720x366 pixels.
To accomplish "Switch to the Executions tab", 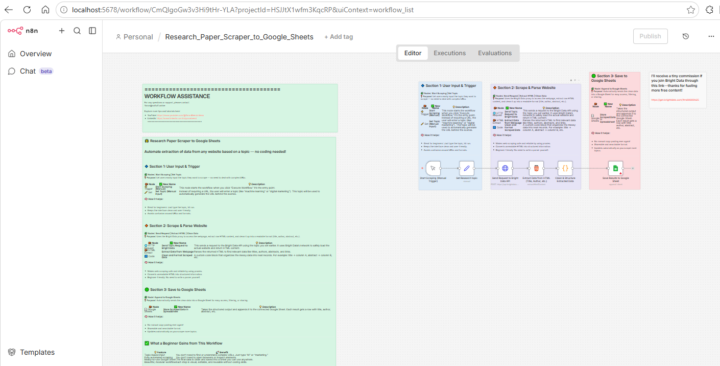I will coord(450,53).
